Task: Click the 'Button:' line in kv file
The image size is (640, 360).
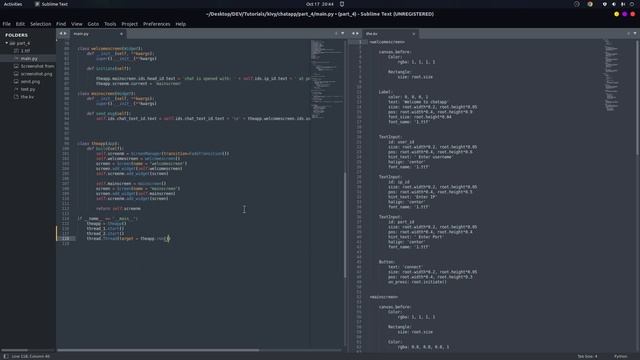Action: pyautogui.click(x=387, y=262)
